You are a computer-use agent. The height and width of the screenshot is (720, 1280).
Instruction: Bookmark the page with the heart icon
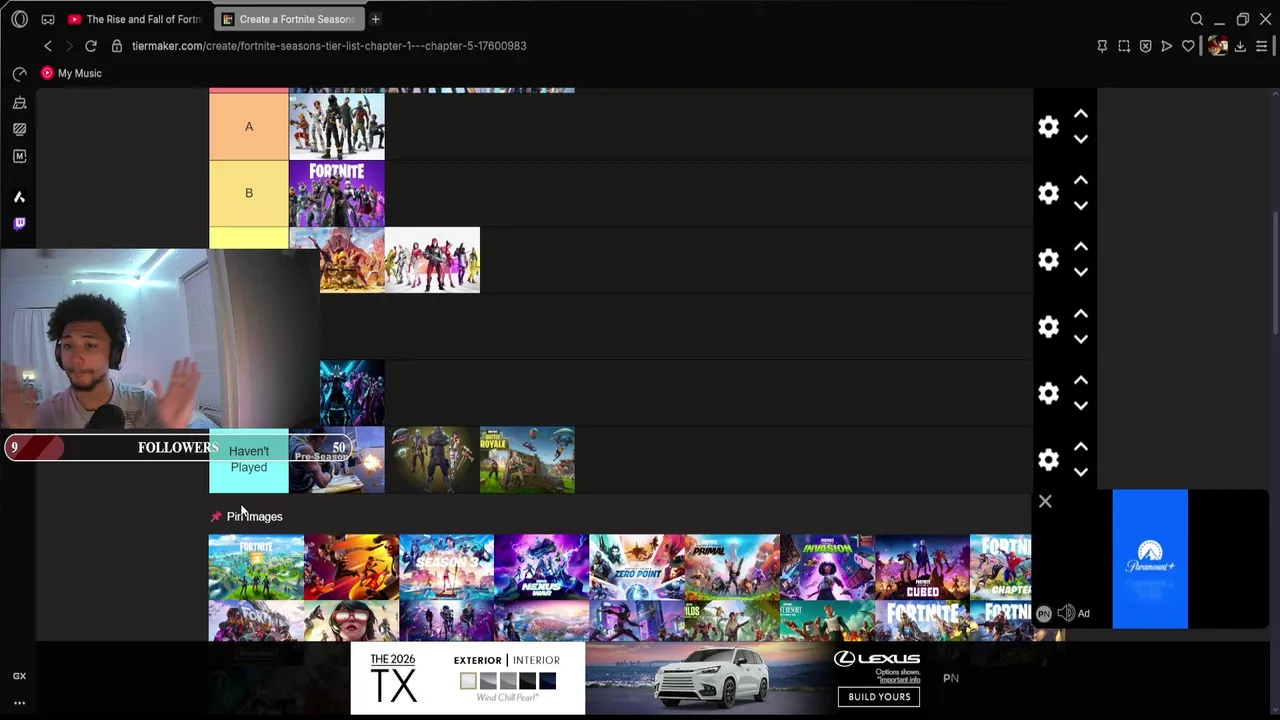[1188, 46]
